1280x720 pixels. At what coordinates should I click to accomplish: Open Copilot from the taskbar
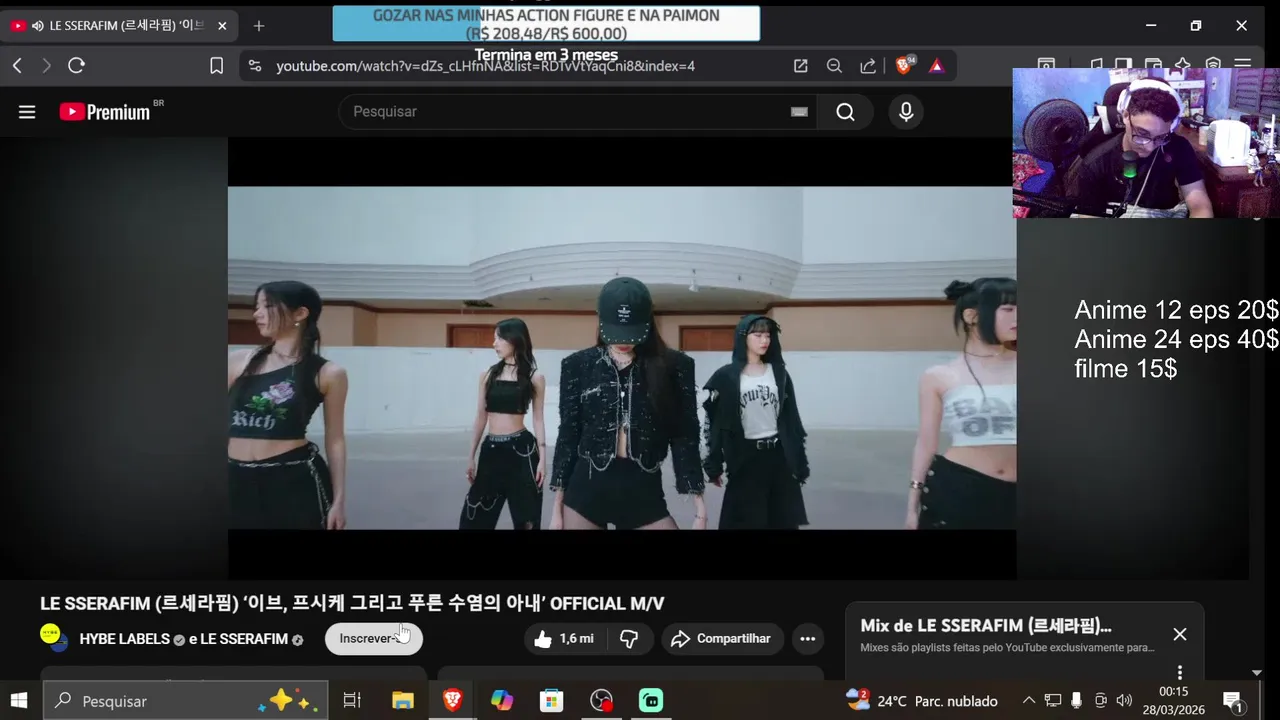tap(502, 701)
